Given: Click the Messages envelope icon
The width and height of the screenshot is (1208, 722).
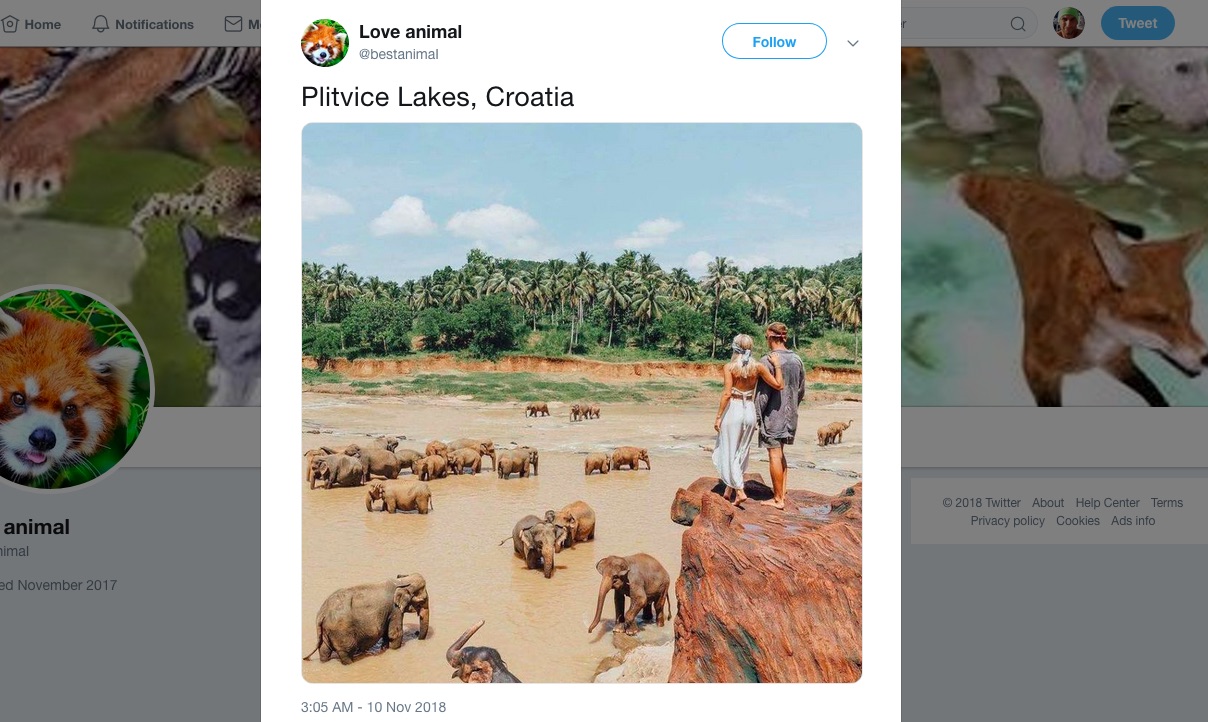Looking at the screenshot, I should 233,24.
